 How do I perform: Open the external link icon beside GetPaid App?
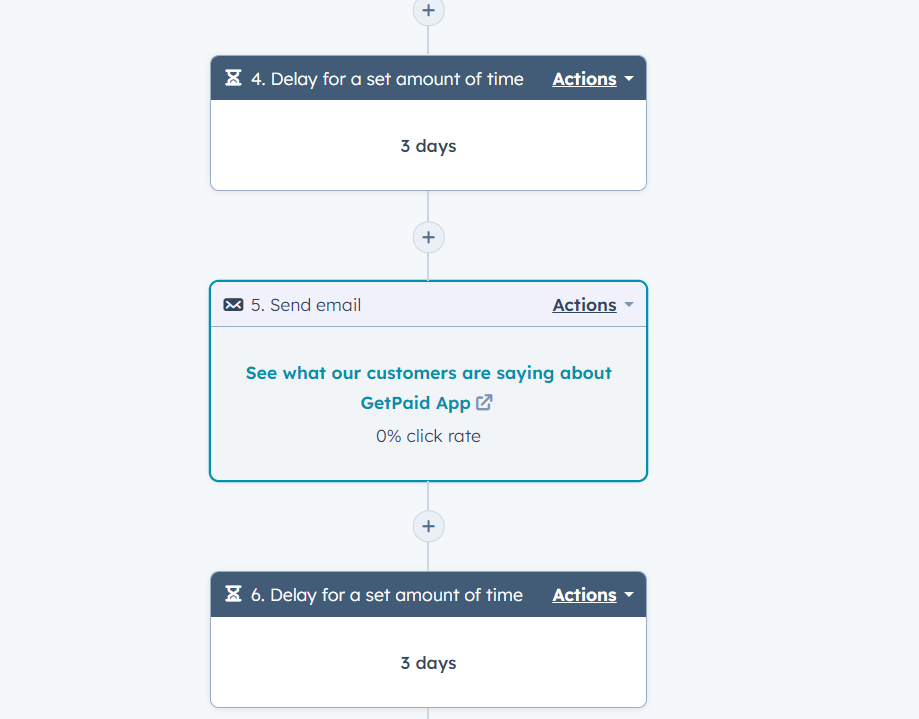[484, 402]
